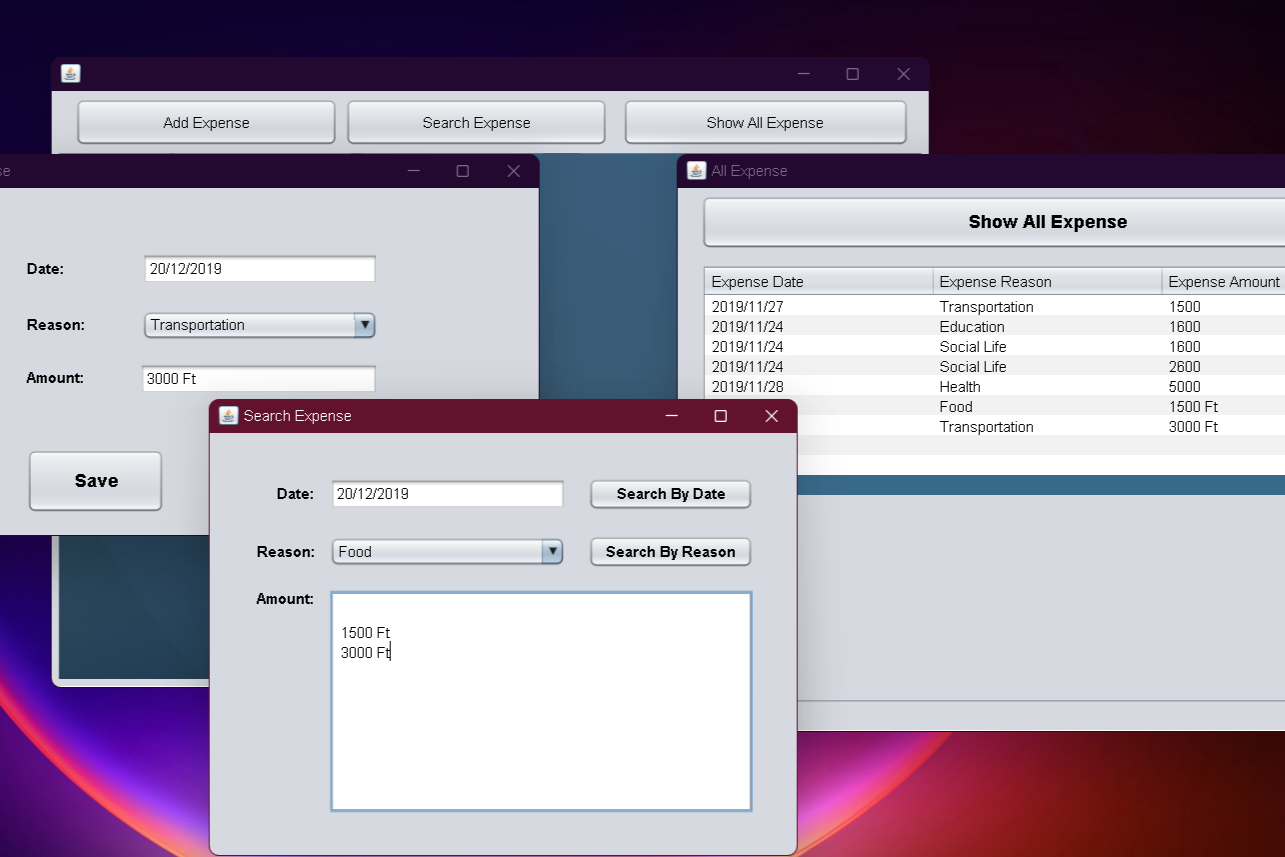Click the Date field in Search Expense window
The height and width of the screenshot is (857, 1285).
[x=447, y=494]
